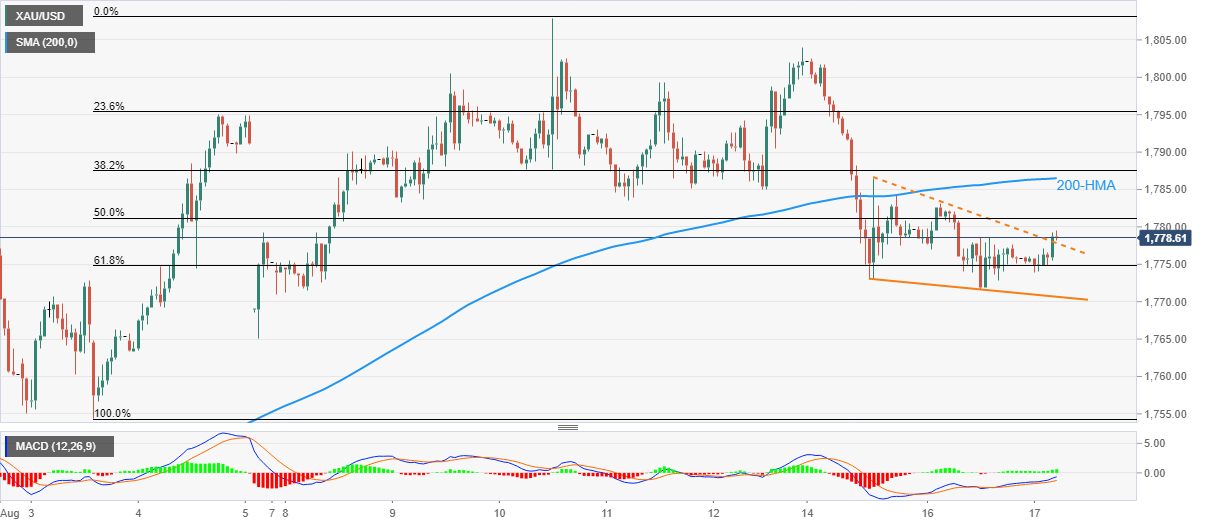Click the pane resize handle above MACD
Viewport: 1207px width, 526px height.
tap(568, 428)
